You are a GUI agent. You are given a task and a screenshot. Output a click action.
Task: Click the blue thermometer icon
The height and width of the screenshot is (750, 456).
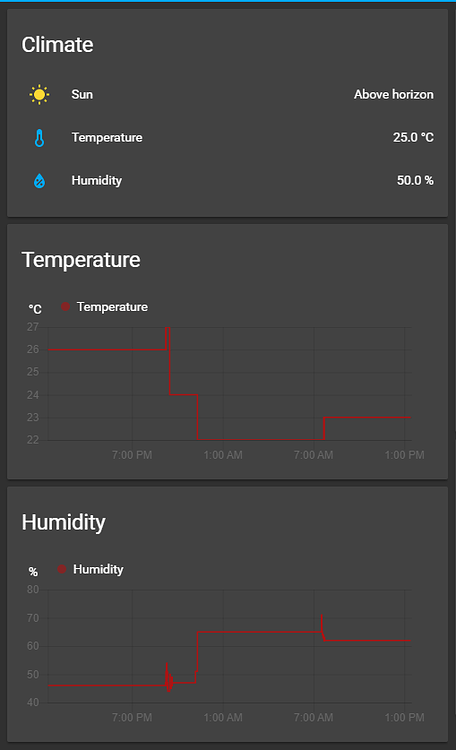pyautogui.click(x=39, y=138)
